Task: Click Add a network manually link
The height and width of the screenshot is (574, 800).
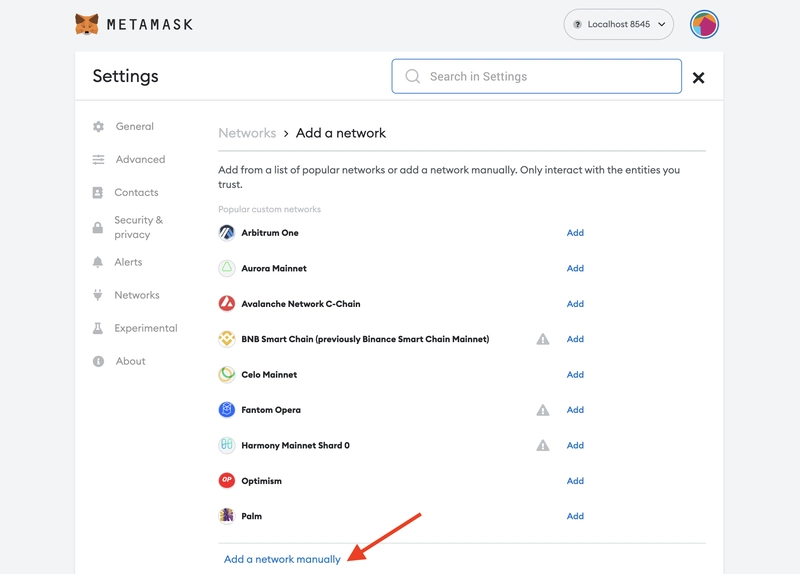Action: [282, 559]
